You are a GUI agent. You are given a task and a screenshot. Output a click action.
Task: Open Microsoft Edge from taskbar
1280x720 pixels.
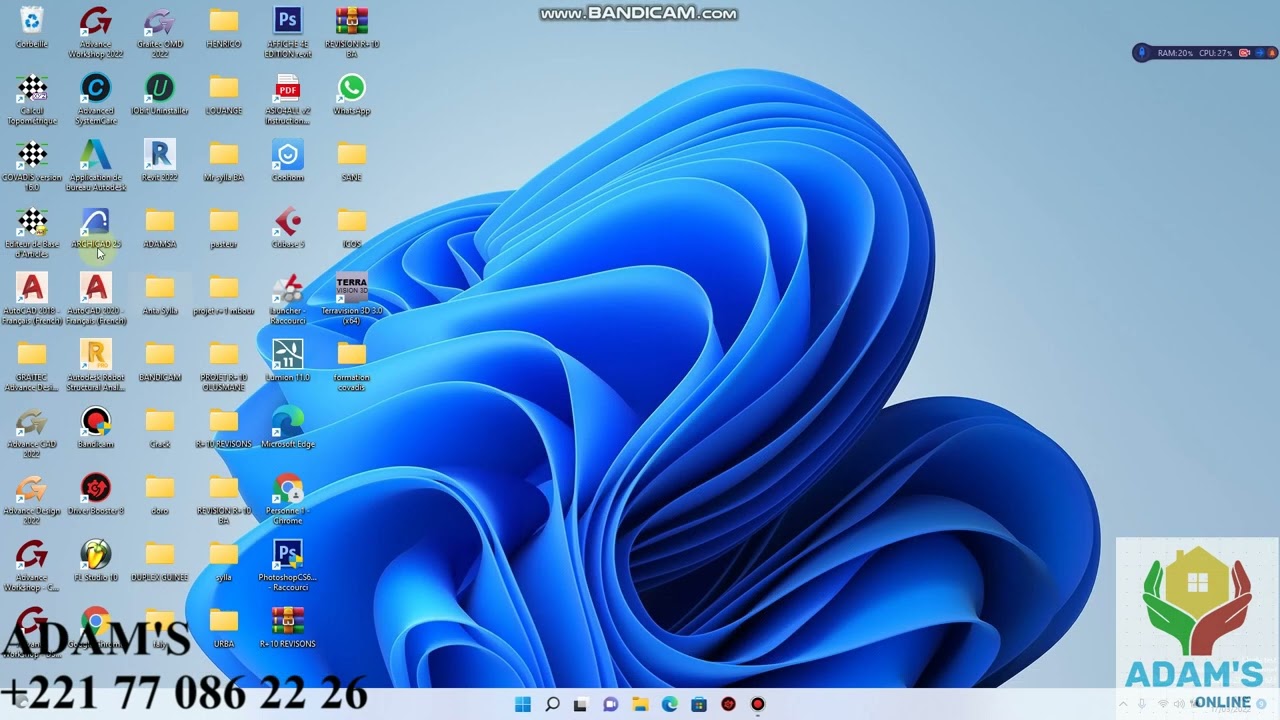pos(670,704)
